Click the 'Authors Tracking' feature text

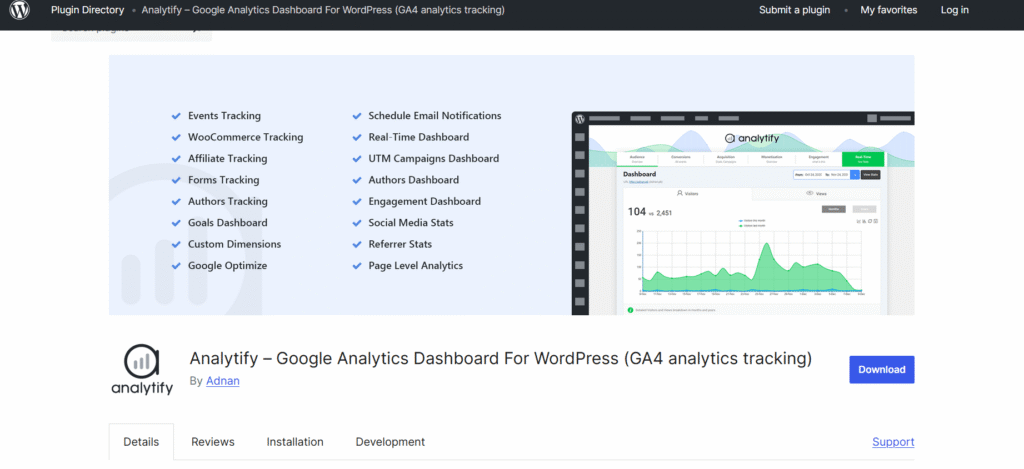pyautogui.click(x=228, y=201)
